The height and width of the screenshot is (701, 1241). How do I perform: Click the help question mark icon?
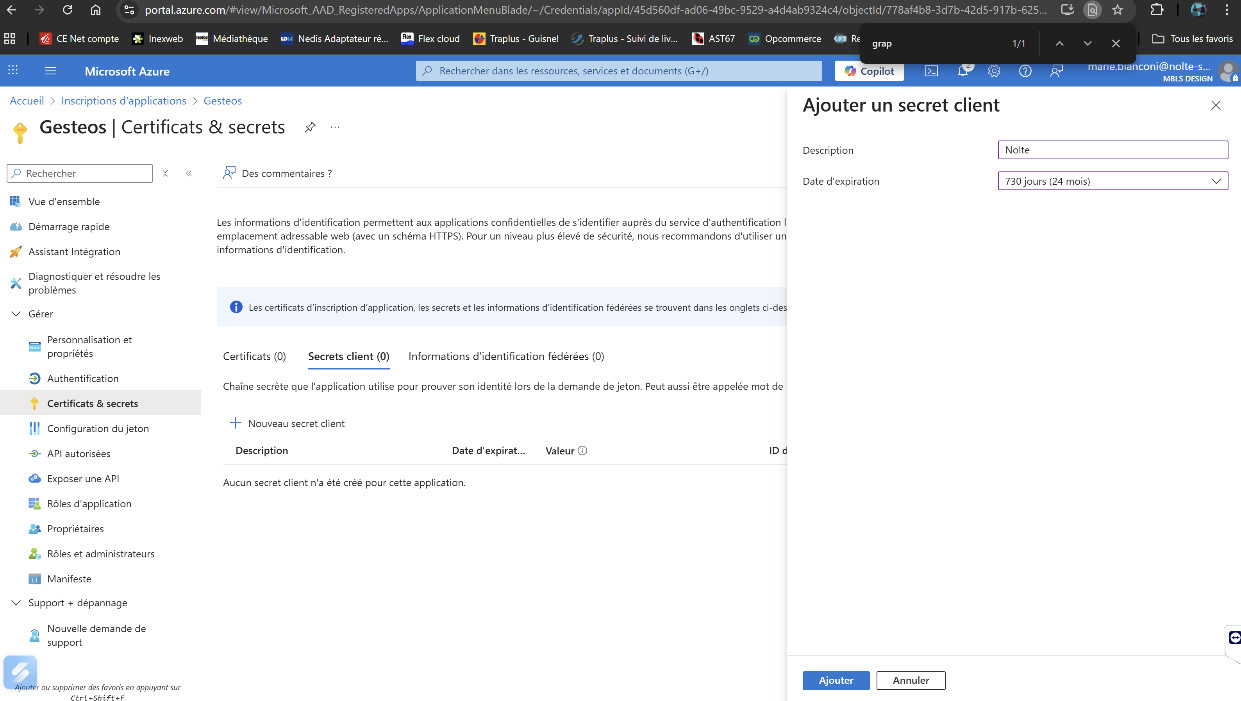pos(1025,71)
